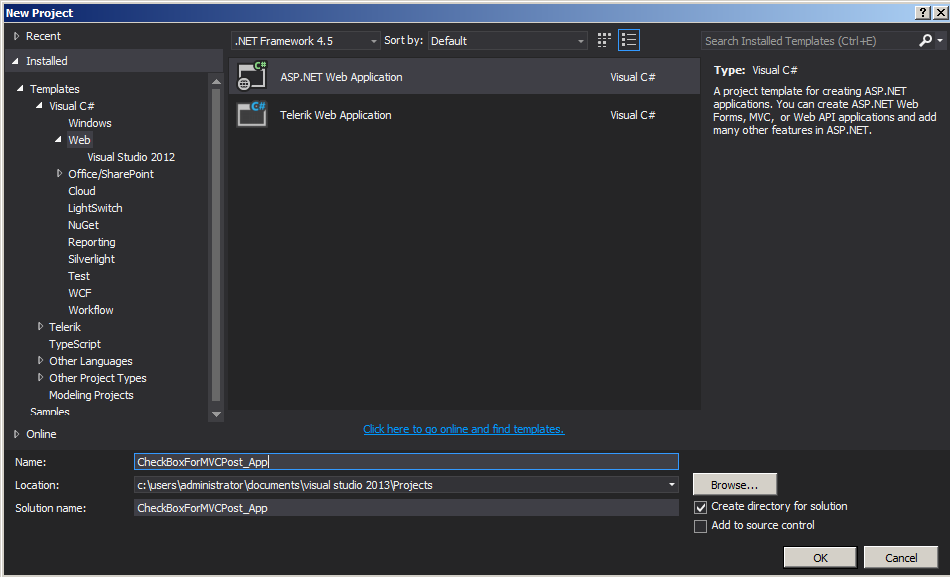
Task: Click the Browse... button
Action: tap(734, 485)
